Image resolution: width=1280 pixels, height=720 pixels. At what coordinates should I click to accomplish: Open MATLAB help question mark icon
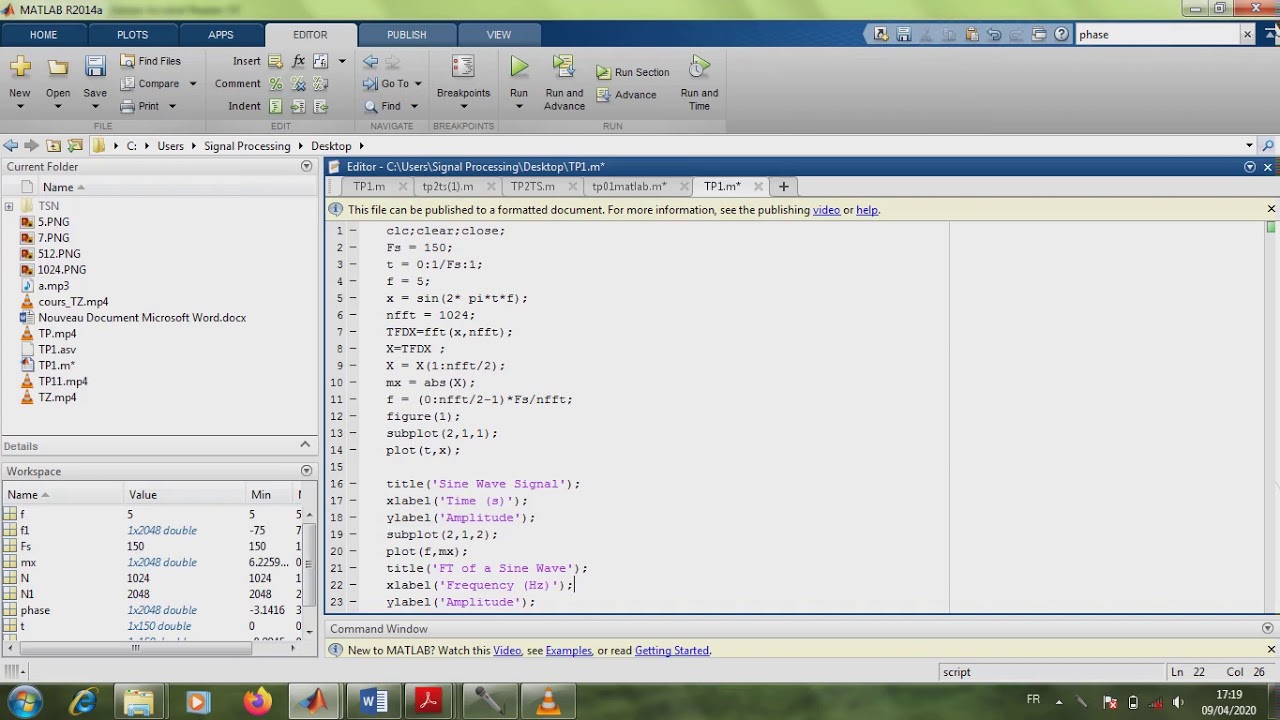(1061, 34)
